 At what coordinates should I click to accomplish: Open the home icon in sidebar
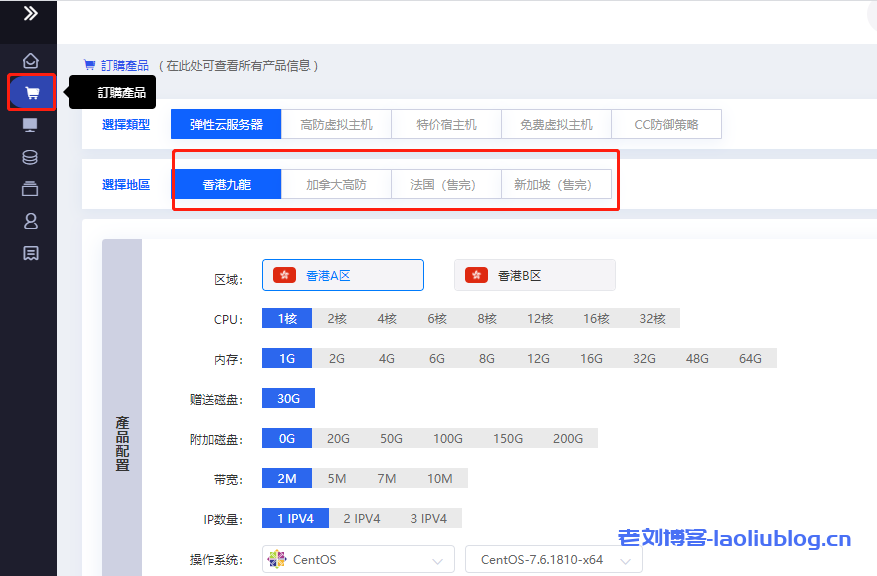coord(30,61)
